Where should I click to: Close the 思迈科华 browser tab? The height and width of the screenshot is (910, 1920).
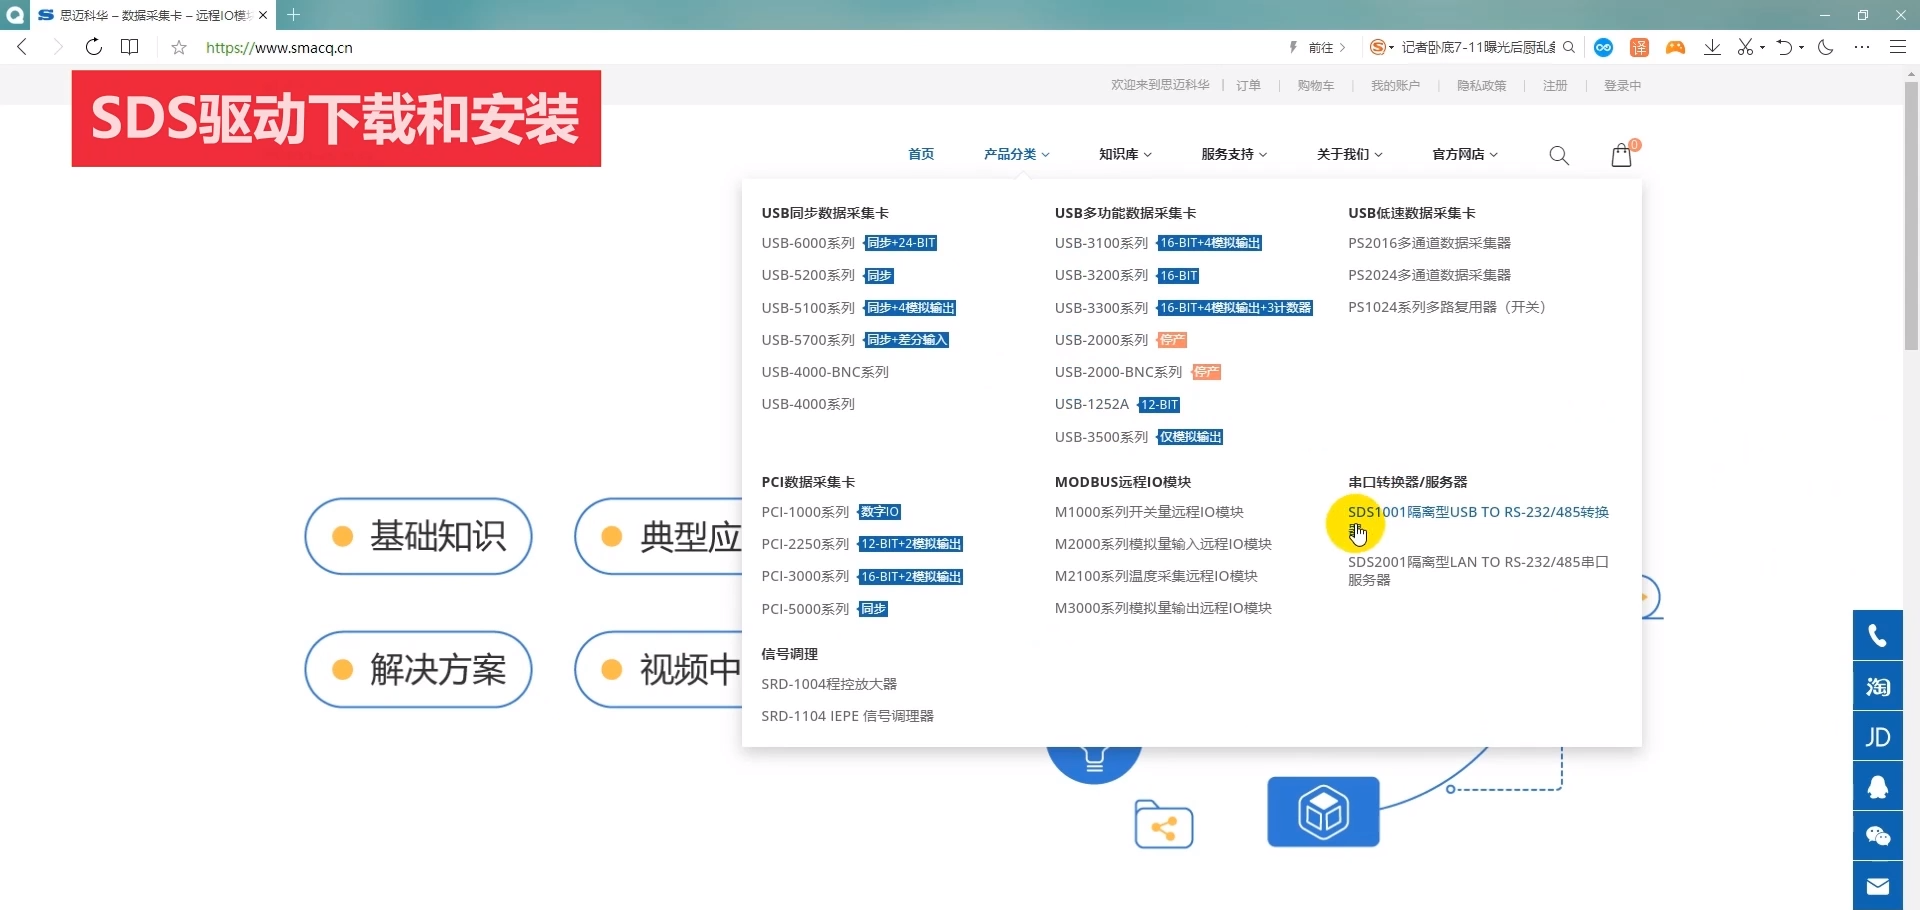263,15
